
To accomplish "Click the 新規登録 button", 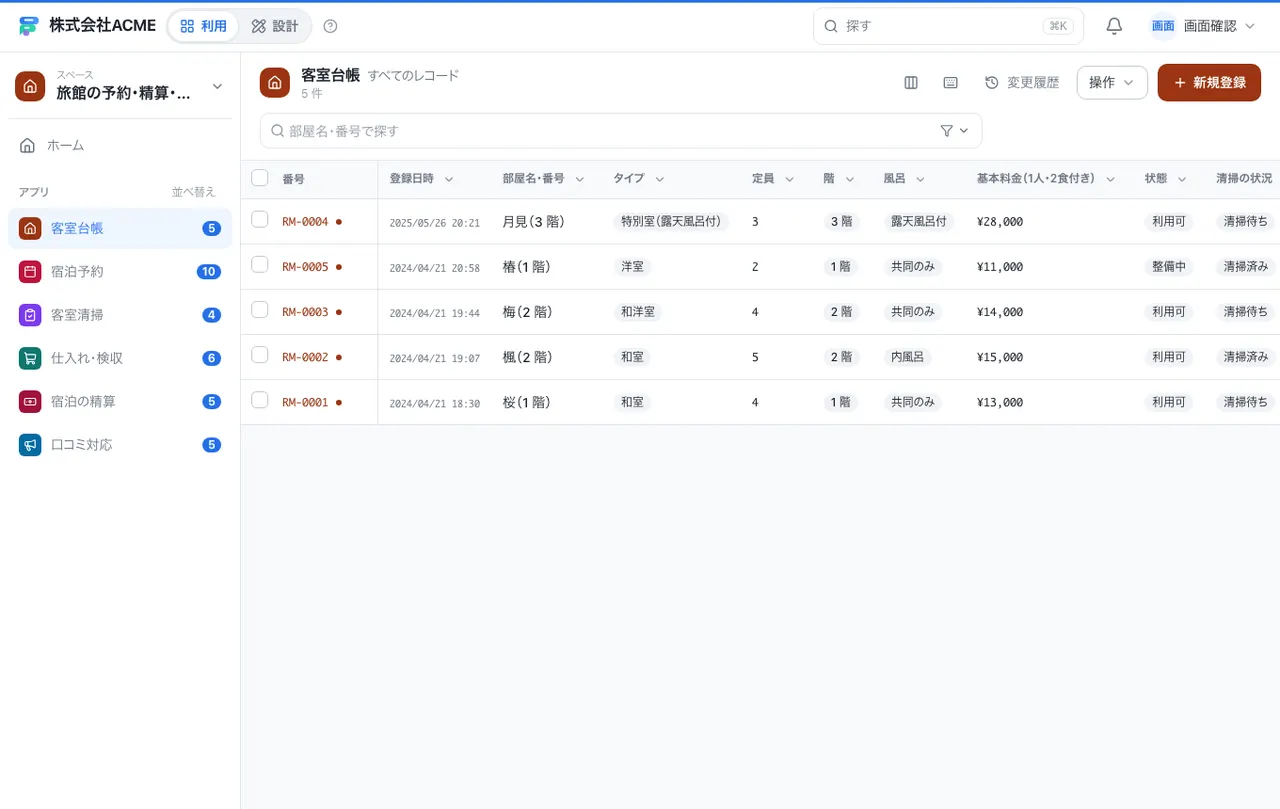I will click(x=1209, y=83).
